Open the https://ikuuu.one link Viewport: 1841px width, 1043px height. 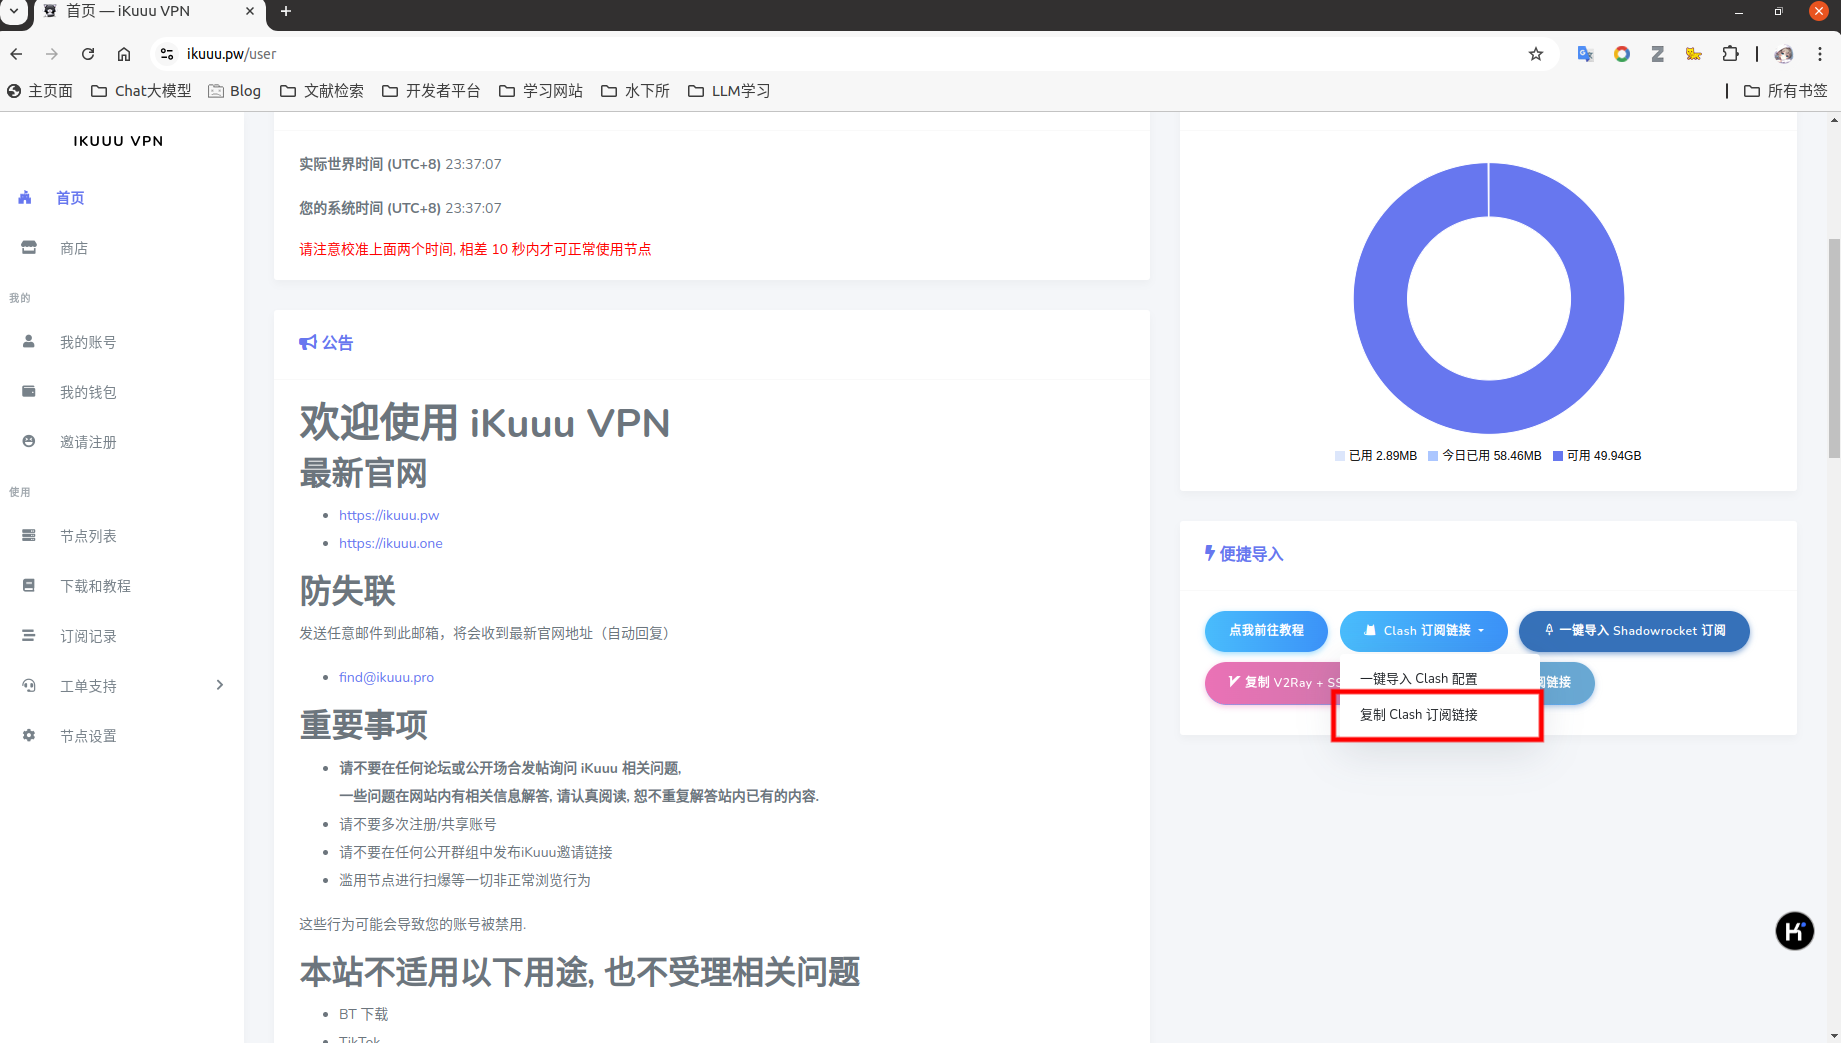[x=390, y=544]
